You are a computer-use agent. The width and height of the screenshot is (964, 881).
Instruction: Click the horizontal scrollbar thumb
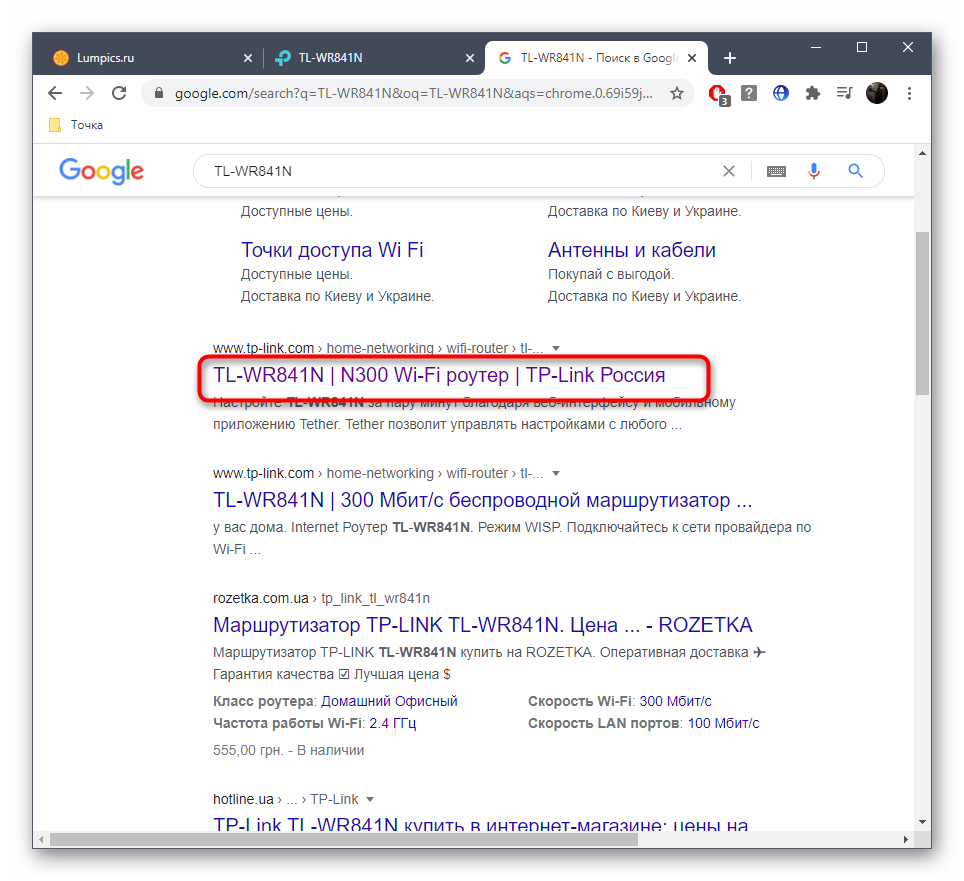344,839
